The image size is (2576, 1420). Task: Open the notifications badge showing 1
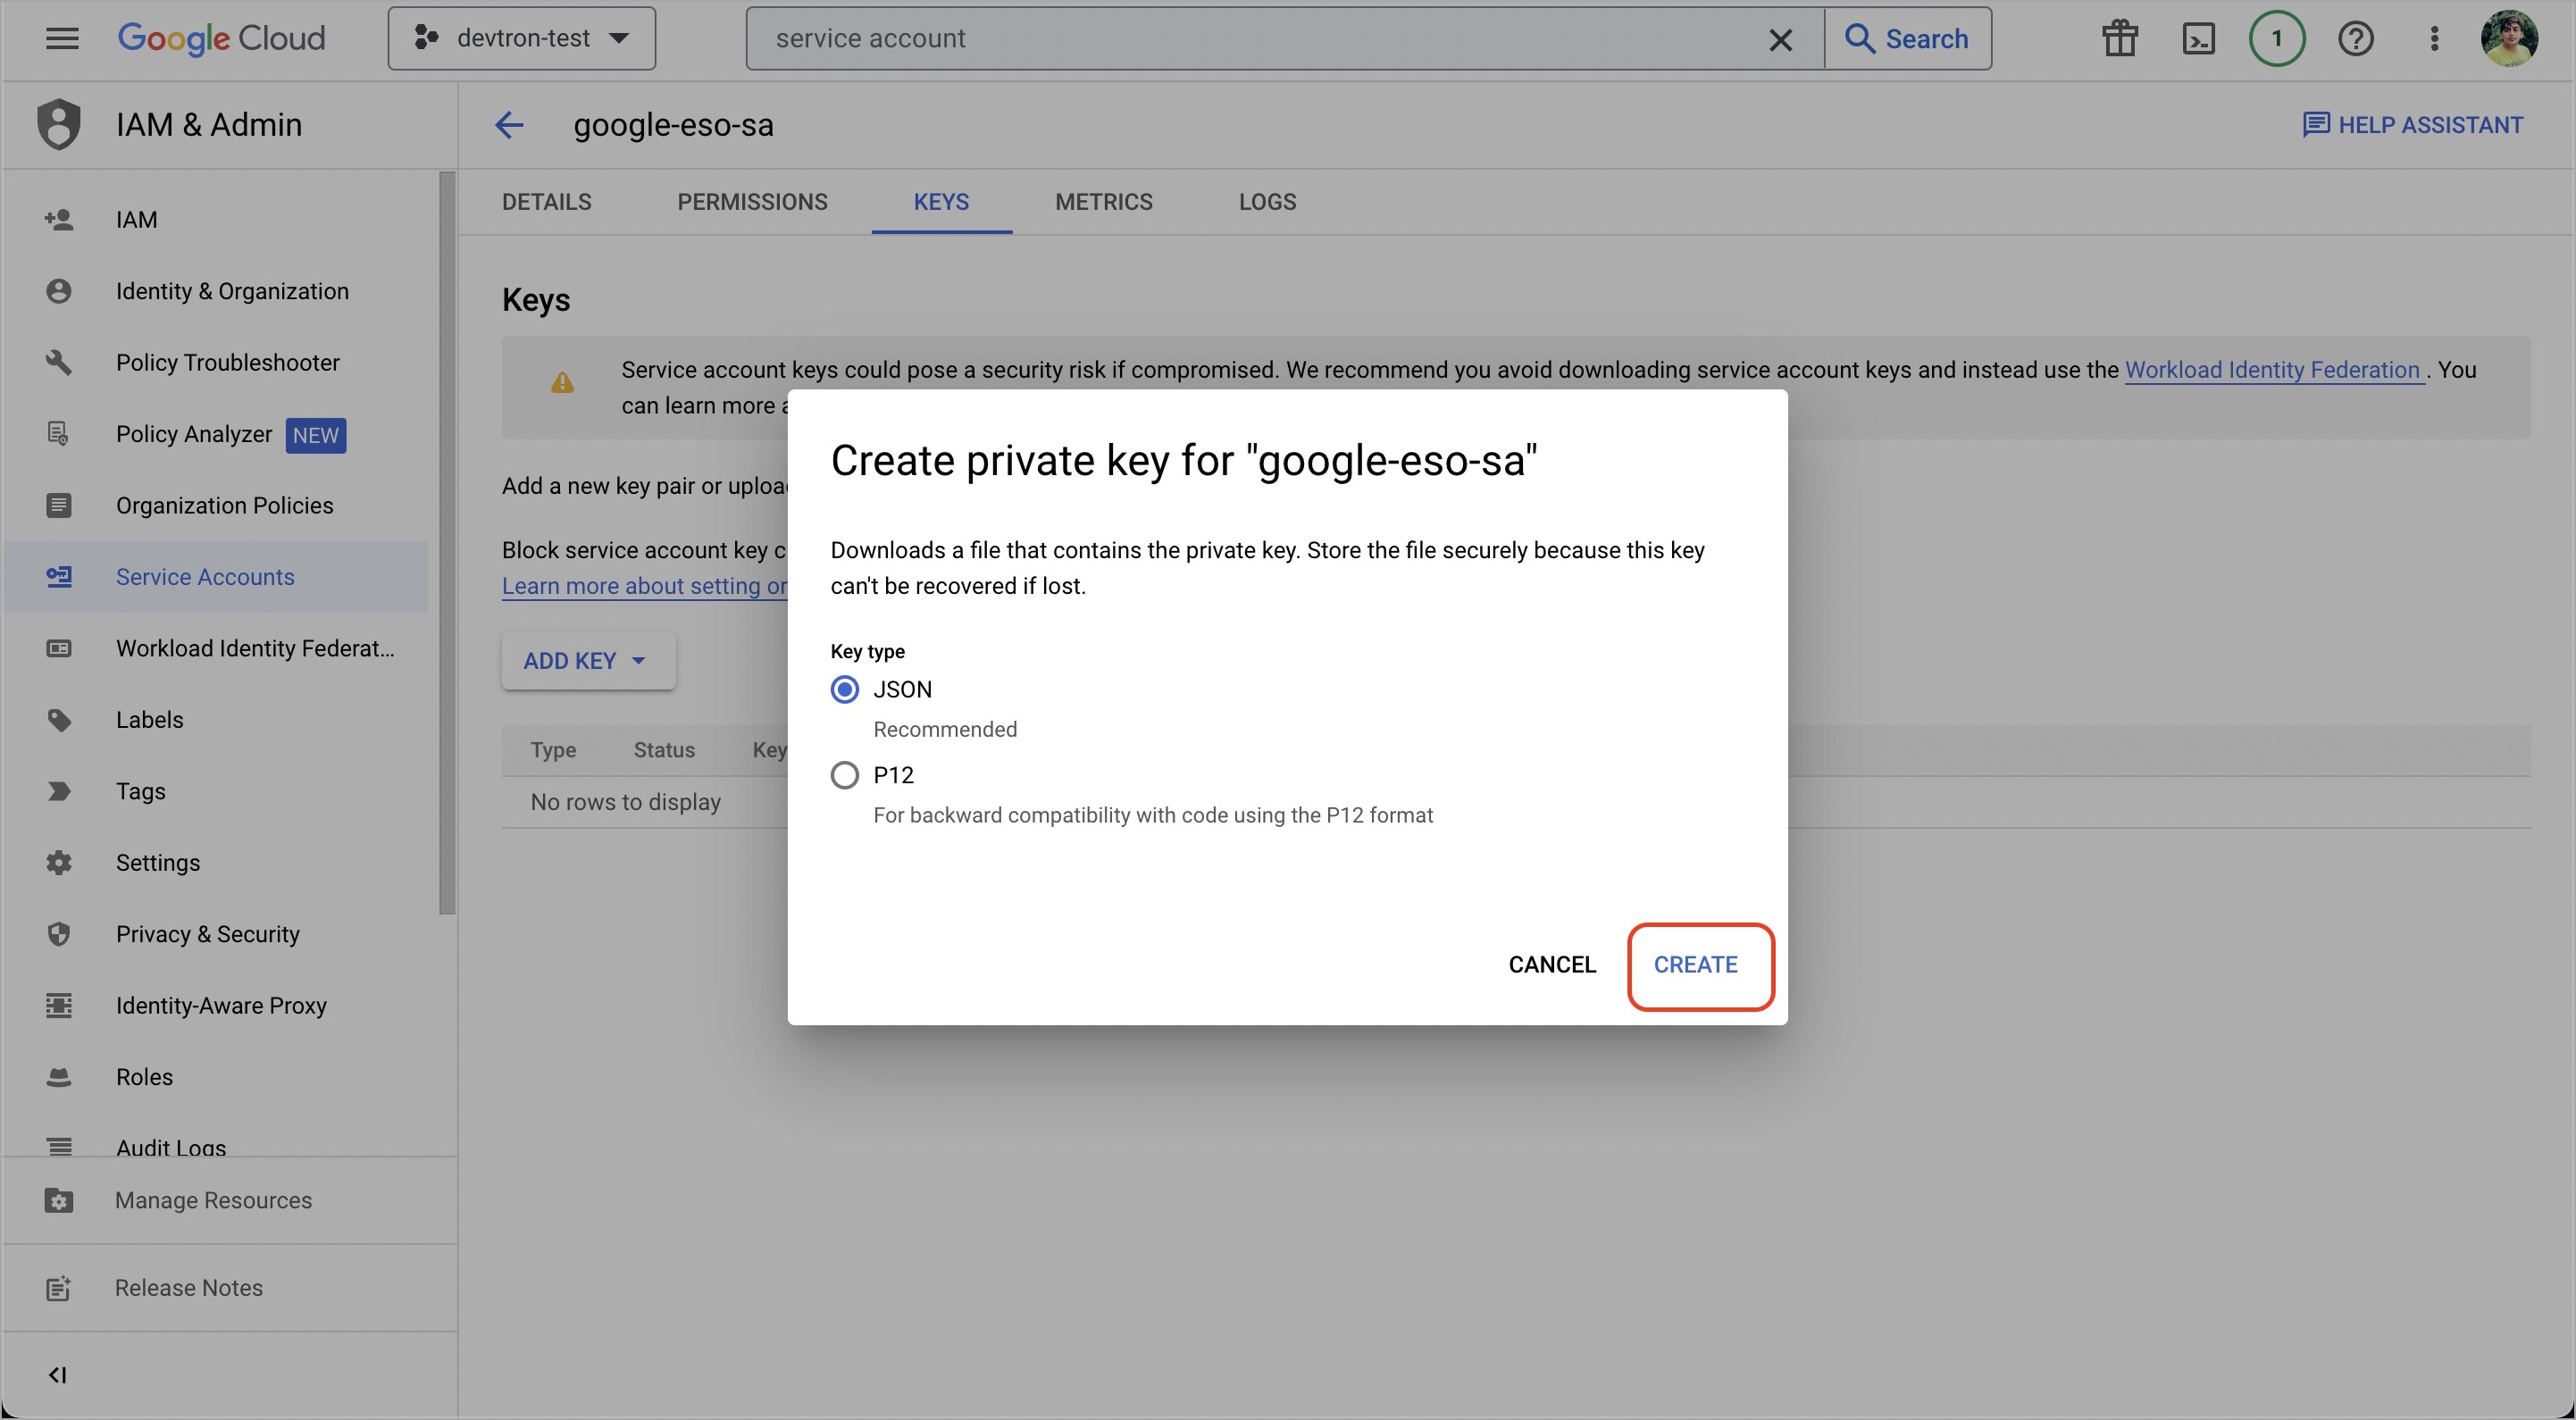pos(2277,39)
